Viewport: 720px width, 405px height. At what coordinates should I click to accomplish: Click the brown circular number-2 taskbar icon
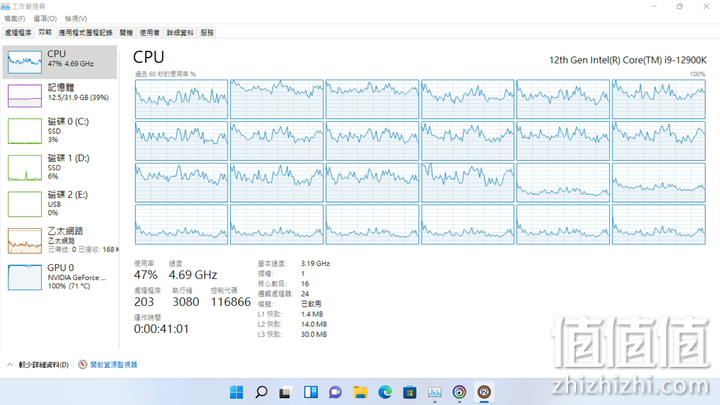click(484, 392)
